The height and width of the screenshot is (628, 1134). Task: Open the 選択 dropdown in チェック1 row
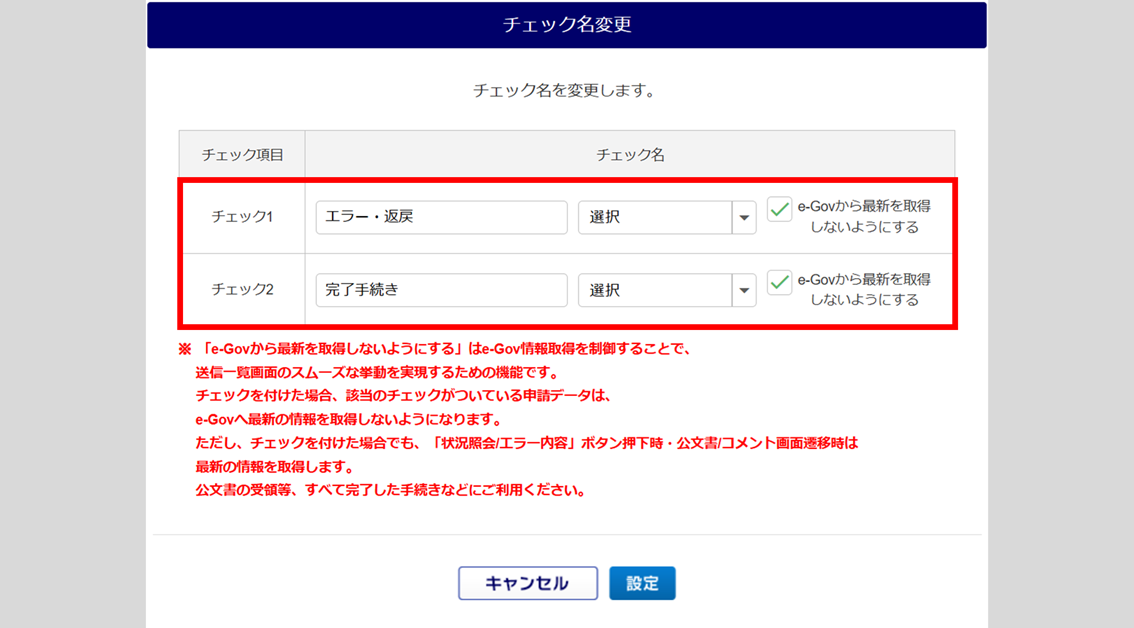[667, 217]
